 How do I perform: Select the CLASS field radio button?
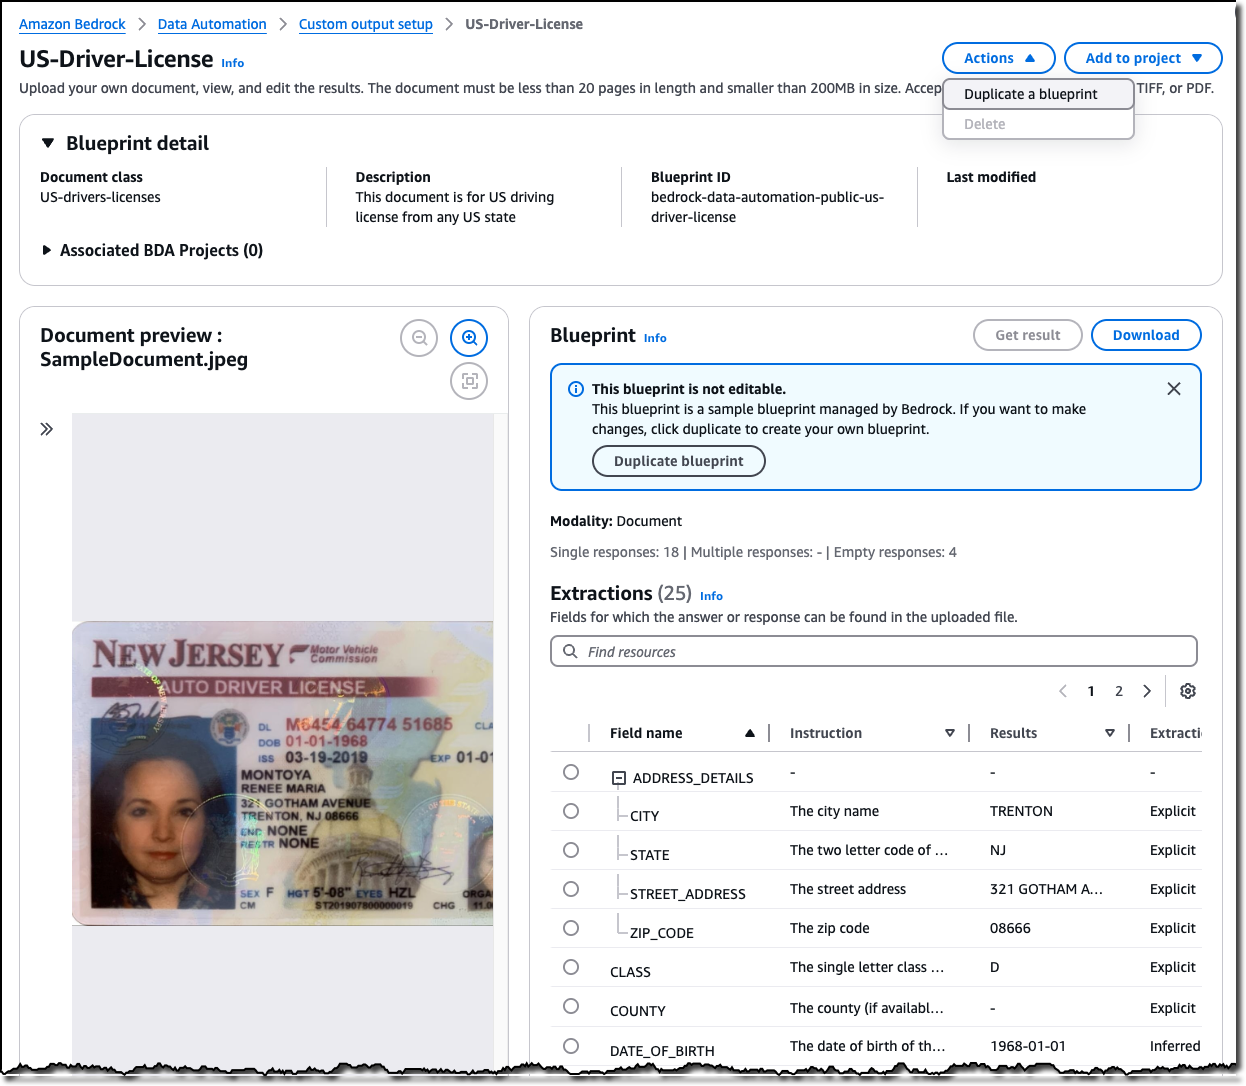[571, 967]
